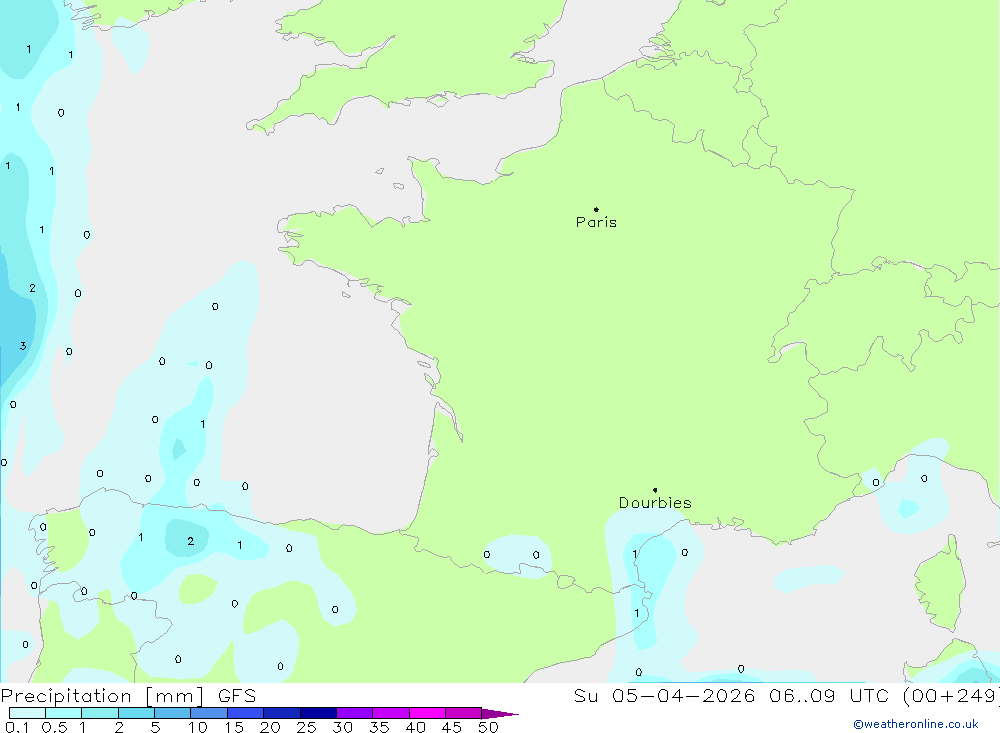Pick the lightest cyan 0.1–0.5 mm legend swatch
Image resolution: width=1000 pixels, height=733 pixels.
pos(27,713)
